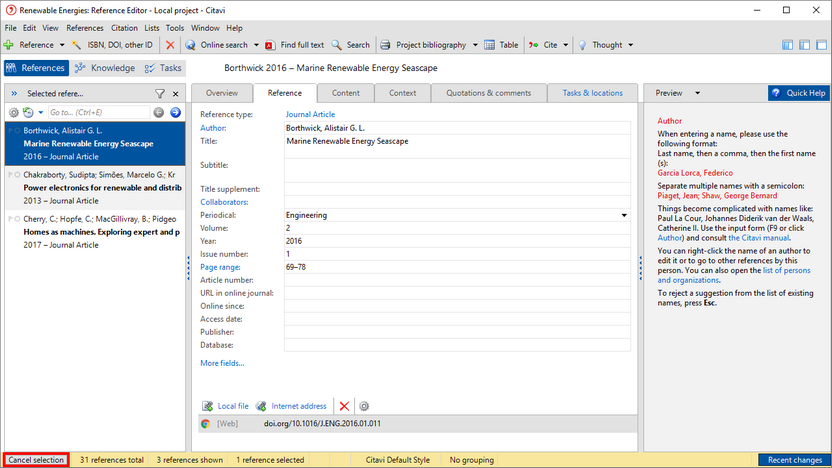832x468 pixels.
Task: Toggle flag on Chakraborty reference
Action: [11, 175]
